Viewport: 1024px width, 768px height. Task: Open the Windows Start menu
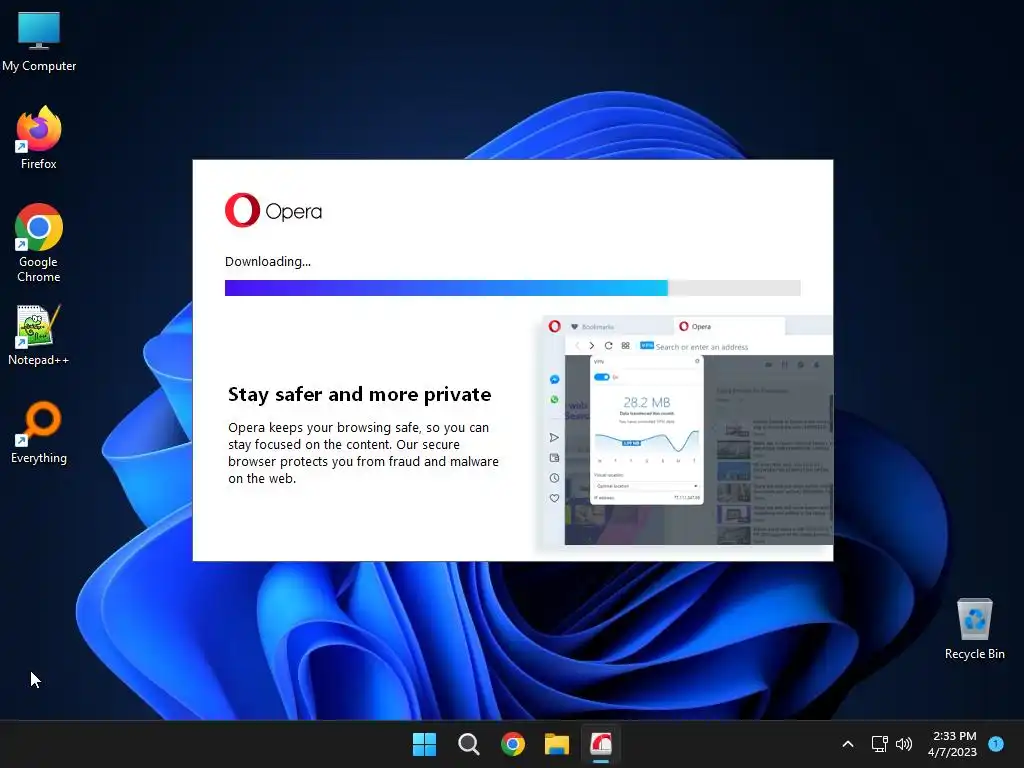coord(424,744)
